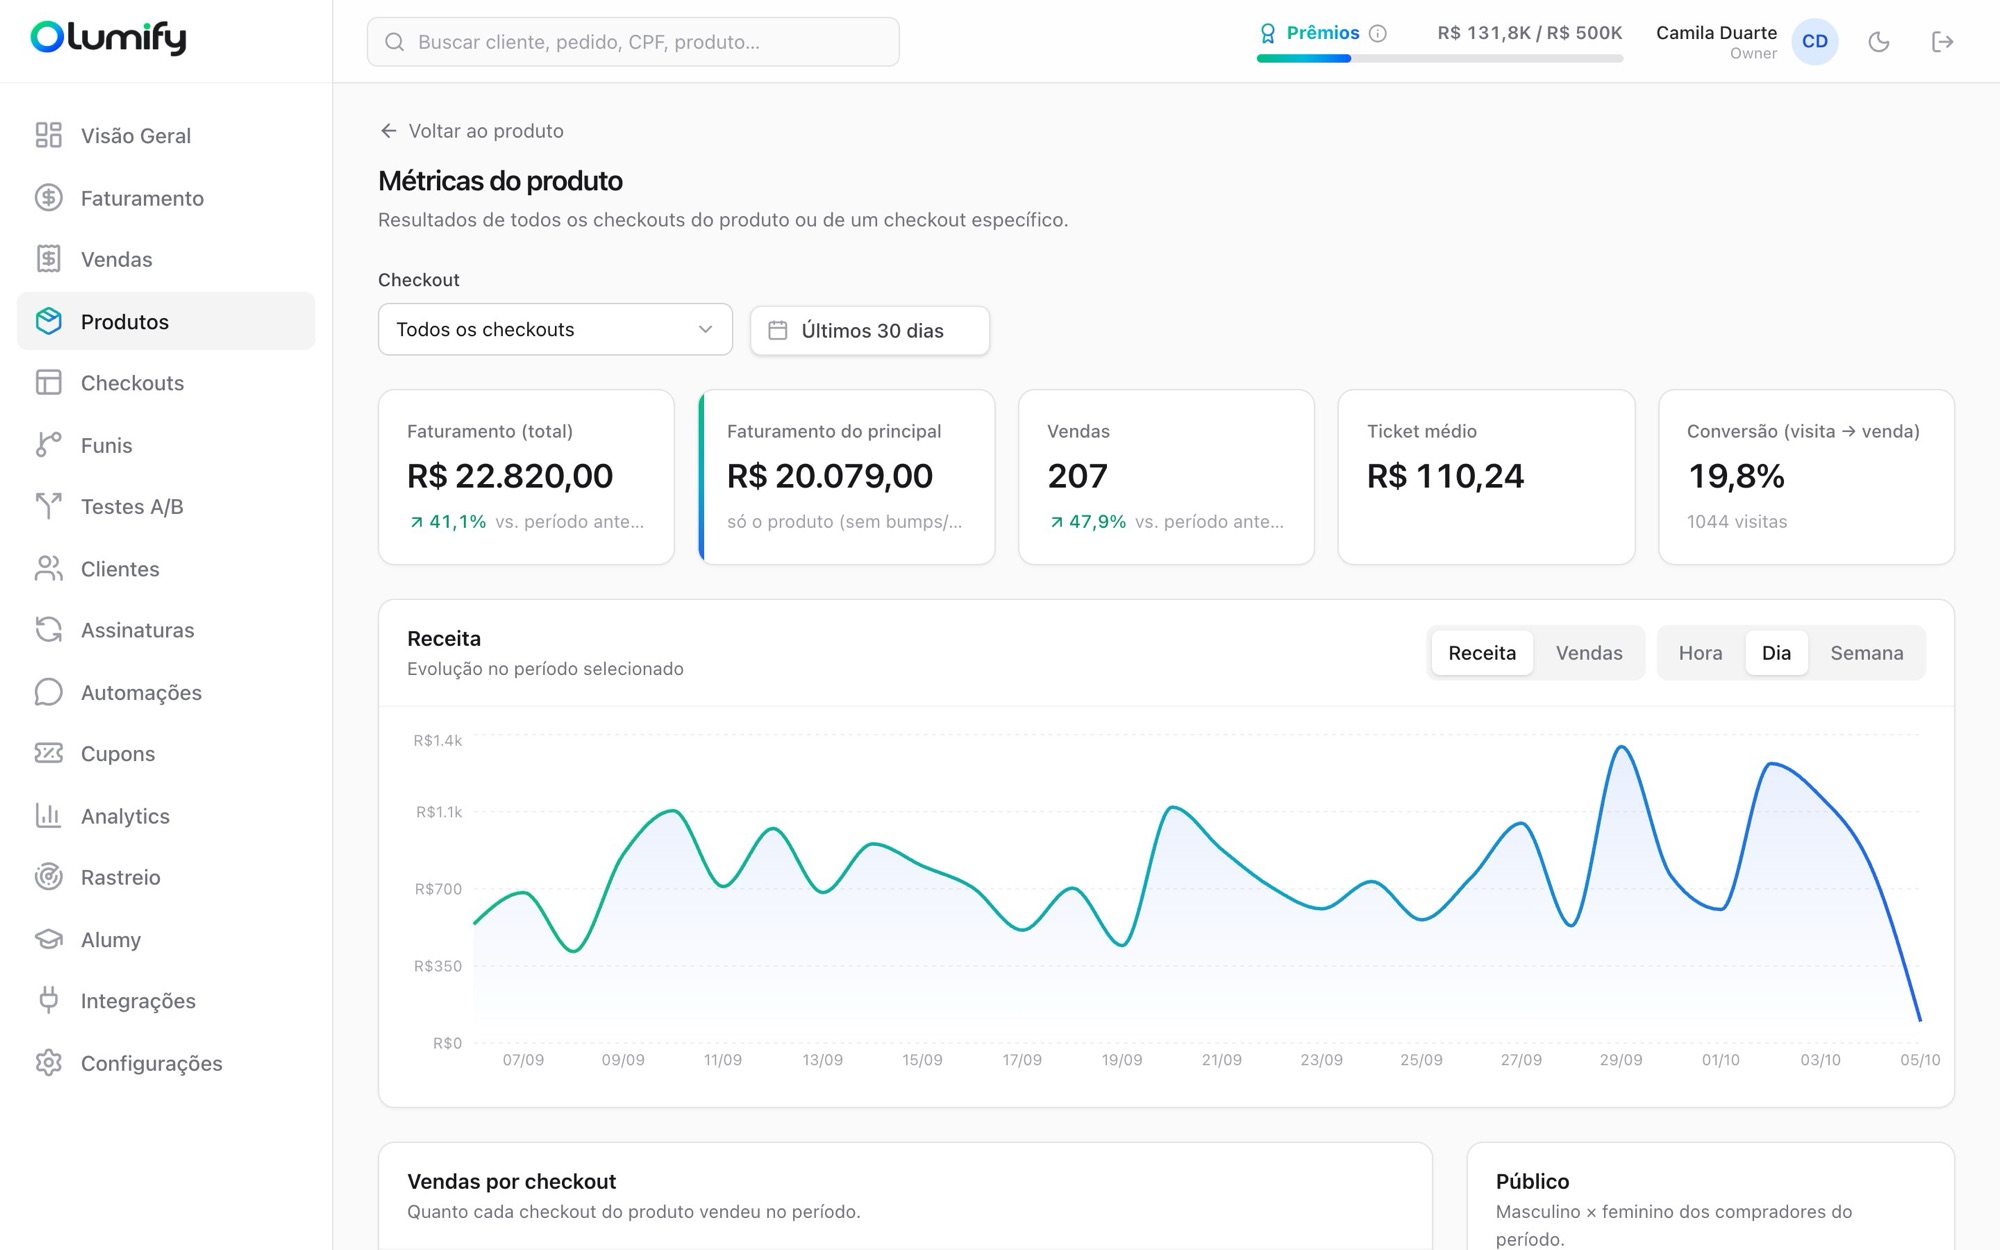Click the 1044 visitas text
This screenshot has height=1250, width=2000.
coord(1737,521)
